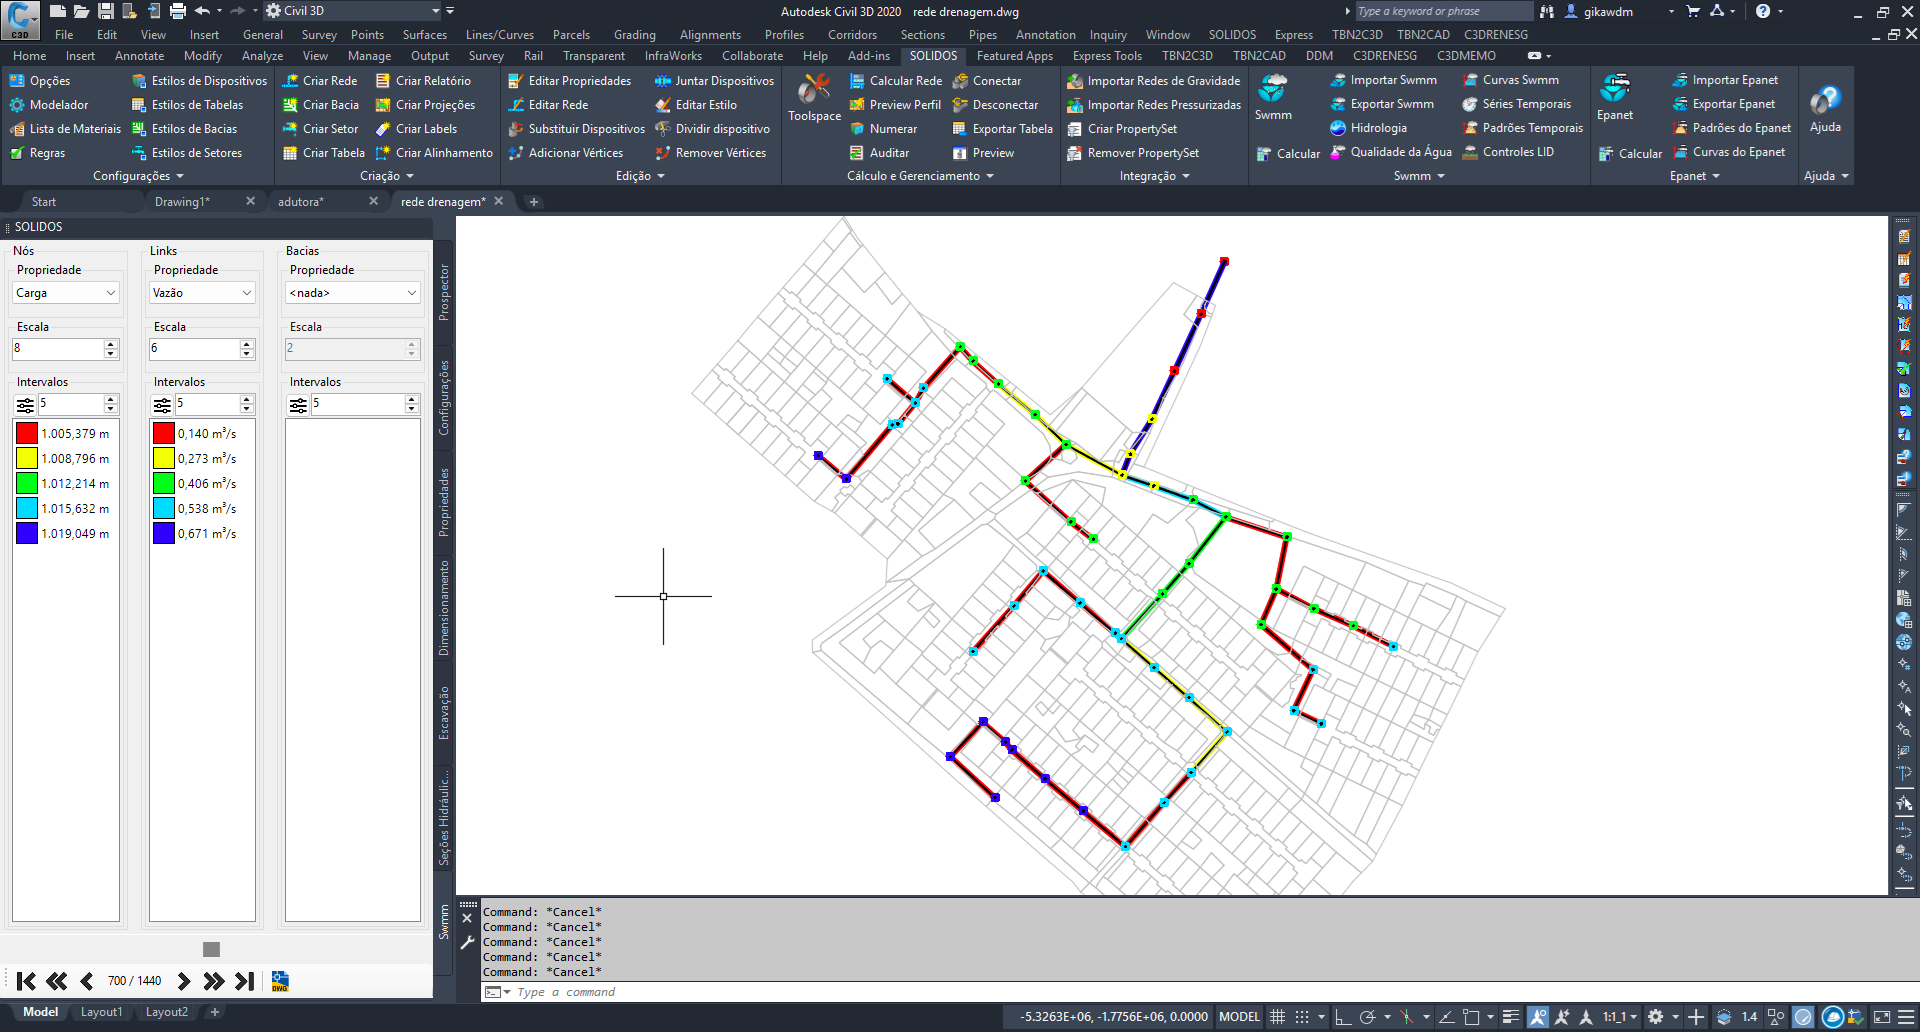Toggle grid display in status bar
The height and width of the screenshot is (1032, 1920).
pyautogui.click(x=1277, y=1017)
